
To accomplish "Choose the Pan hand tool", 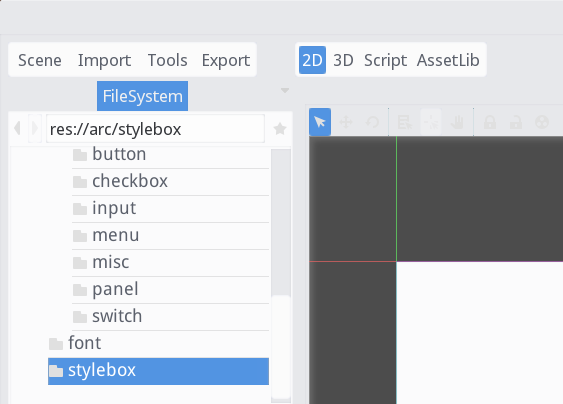I will click(x=457, y=122).
